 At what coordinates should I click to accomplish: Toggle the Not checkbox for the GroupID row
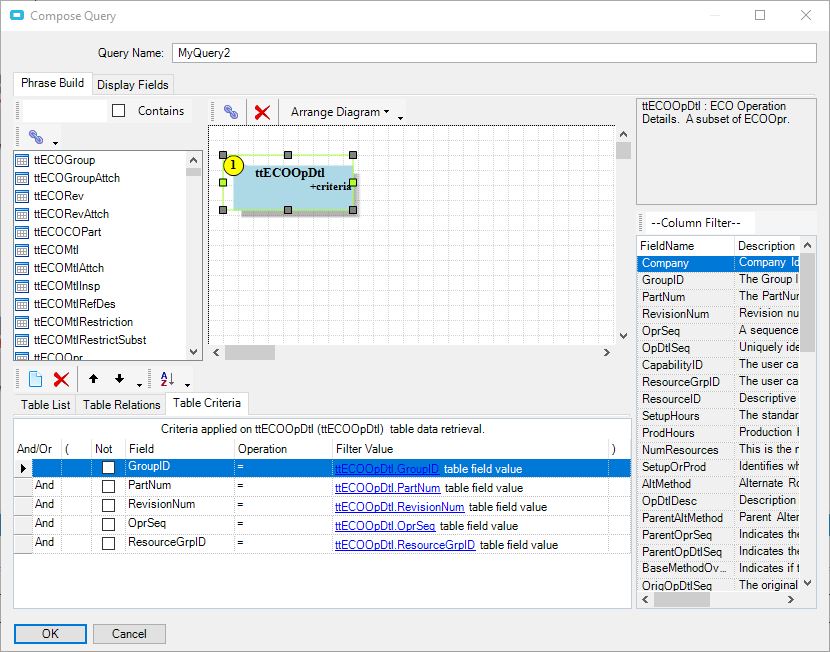coord(108,468)
